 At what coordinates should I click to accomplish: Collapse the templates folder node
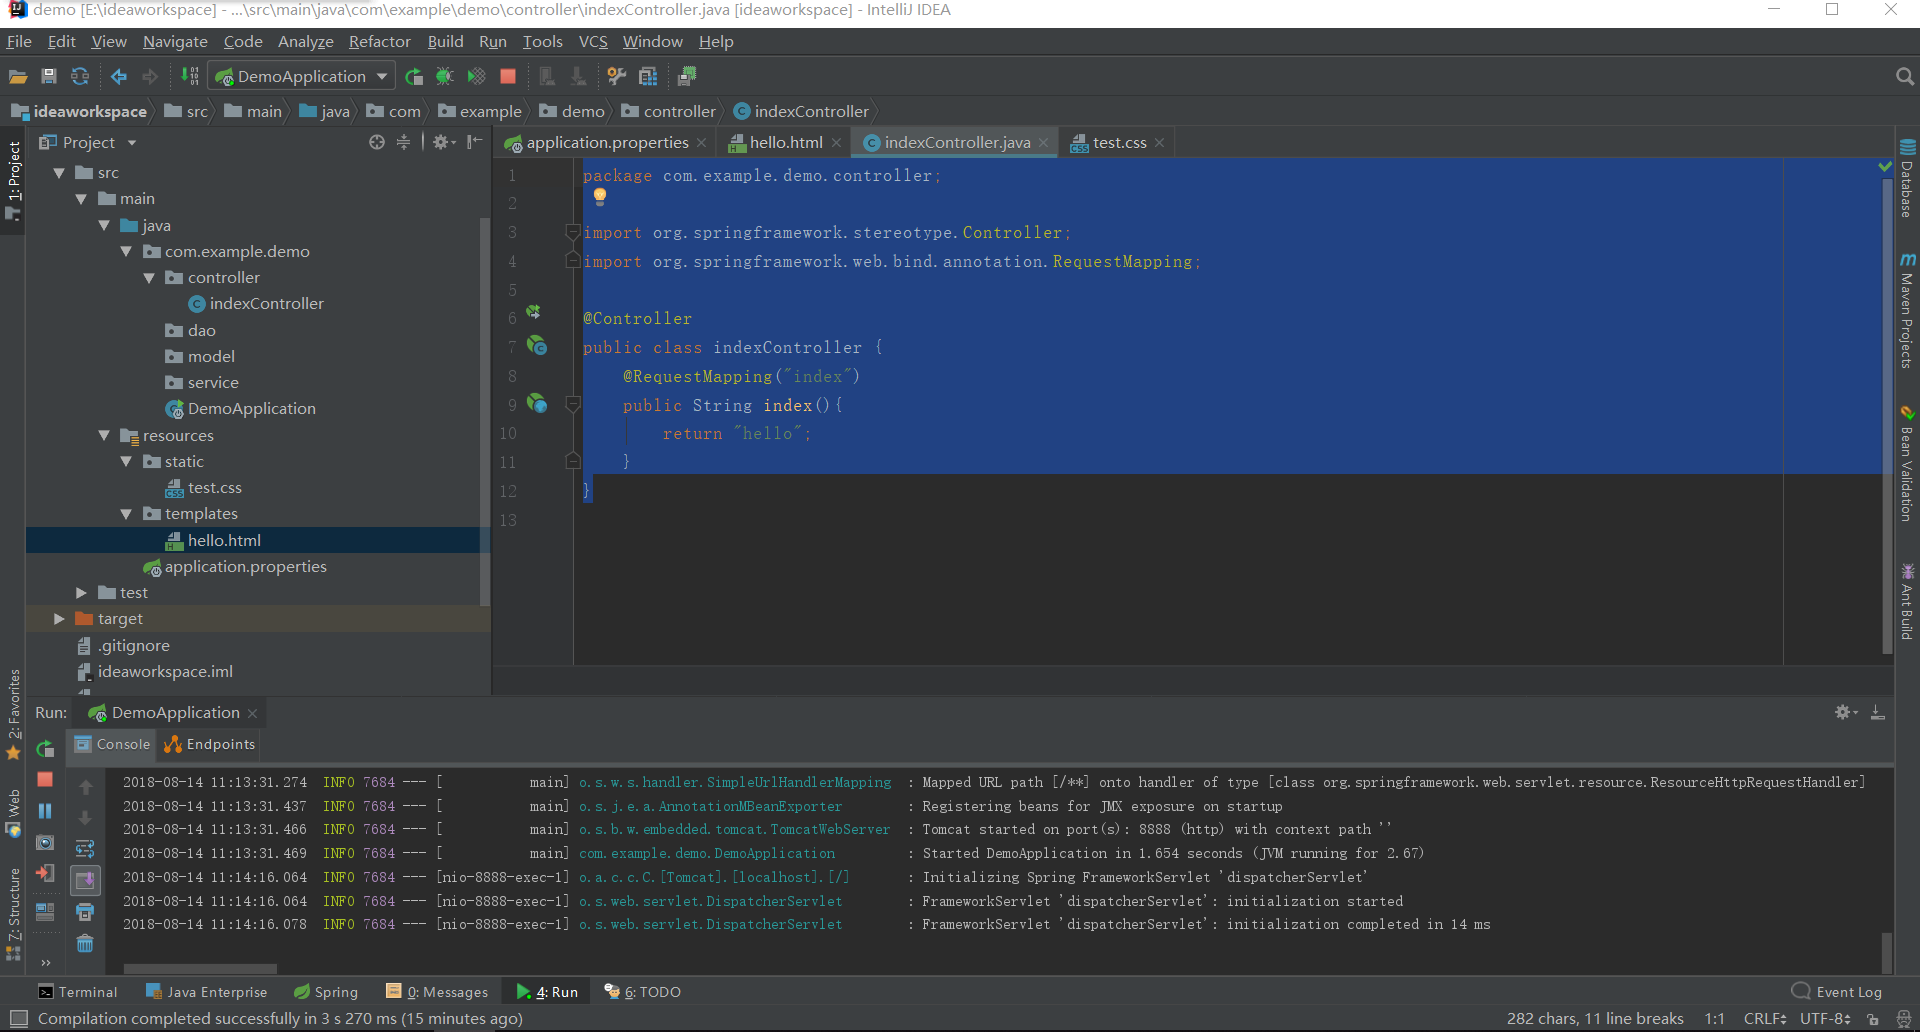coord(126,514)
